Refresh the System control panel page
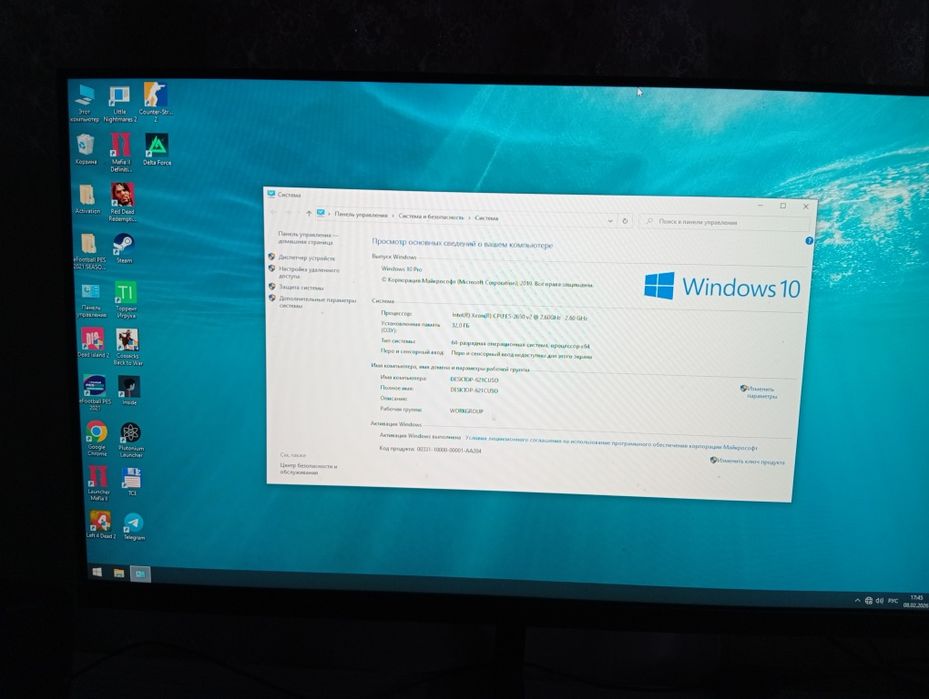The height and width of the screenshot is (699, 929). tap(624, 221)
